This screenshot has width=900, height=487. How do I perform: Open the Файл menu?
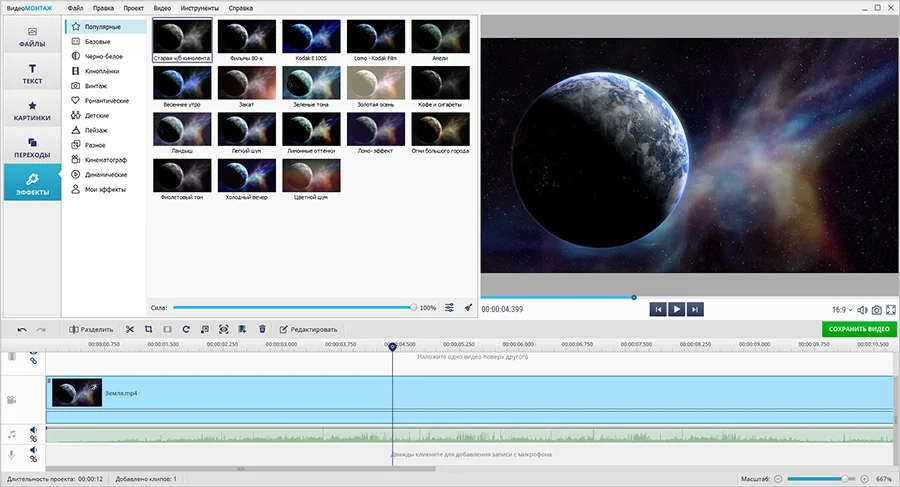pos(75,8)
